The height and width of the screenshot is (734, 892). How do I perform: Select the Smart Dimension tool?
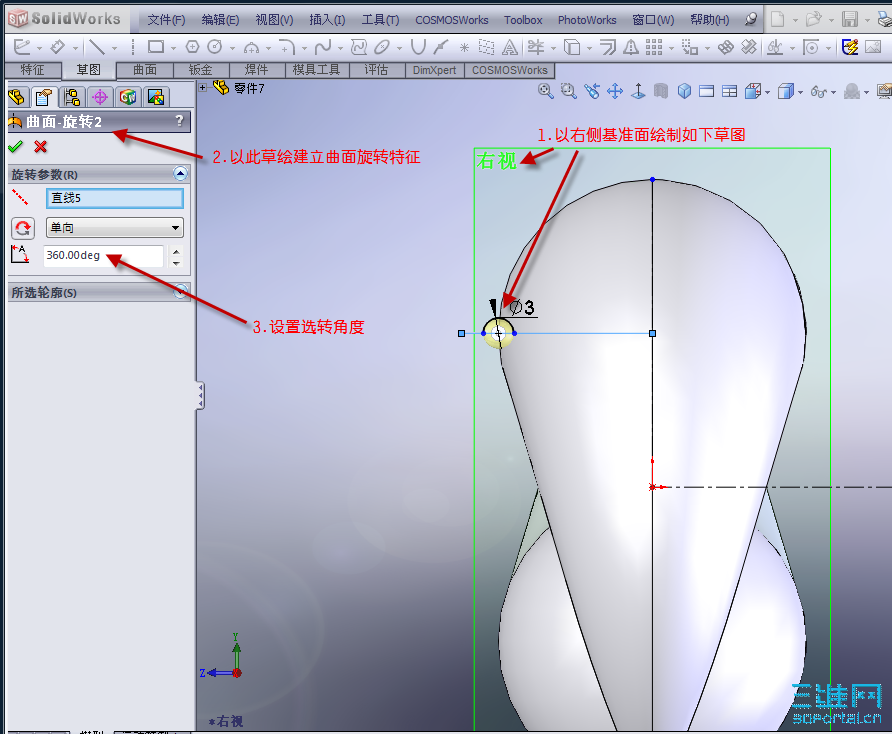57,47
